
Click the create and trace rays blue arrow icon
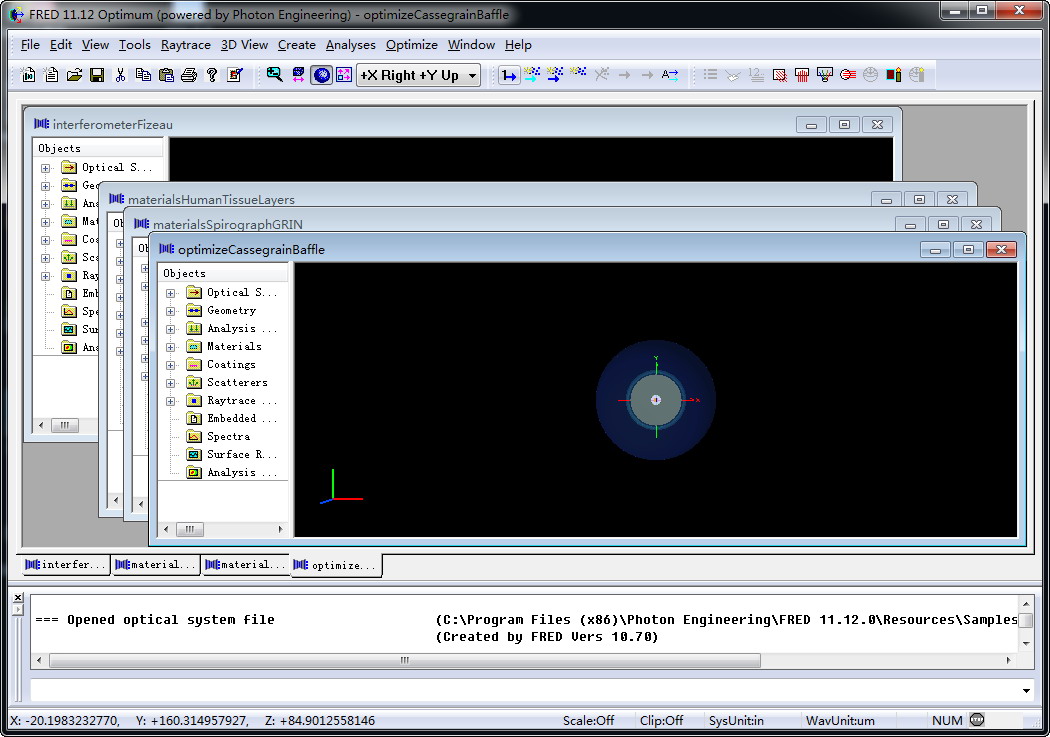[555, 75]
